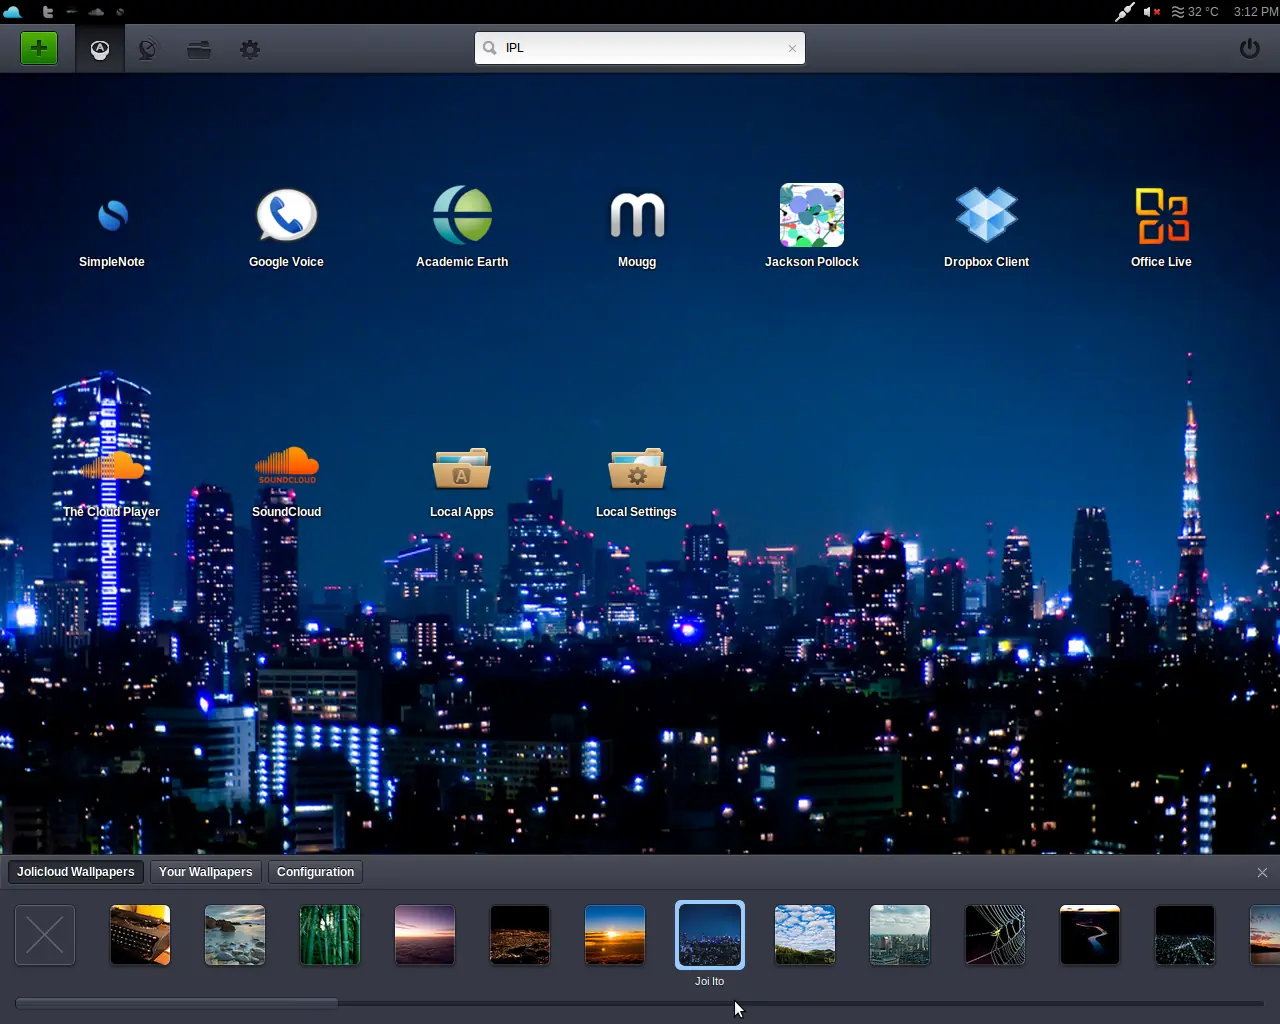Choose the typewriter wallpaper thumbnail
The image size is (1280, 1024).
[x=140, y=935]
